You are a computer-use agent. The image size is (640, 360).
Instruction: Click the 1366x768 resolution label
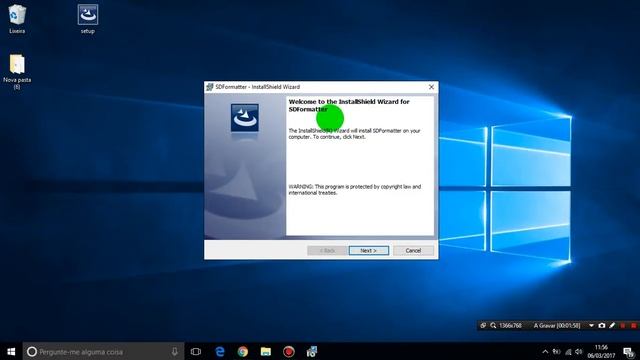pyautogui.click(x=511, y=325)
